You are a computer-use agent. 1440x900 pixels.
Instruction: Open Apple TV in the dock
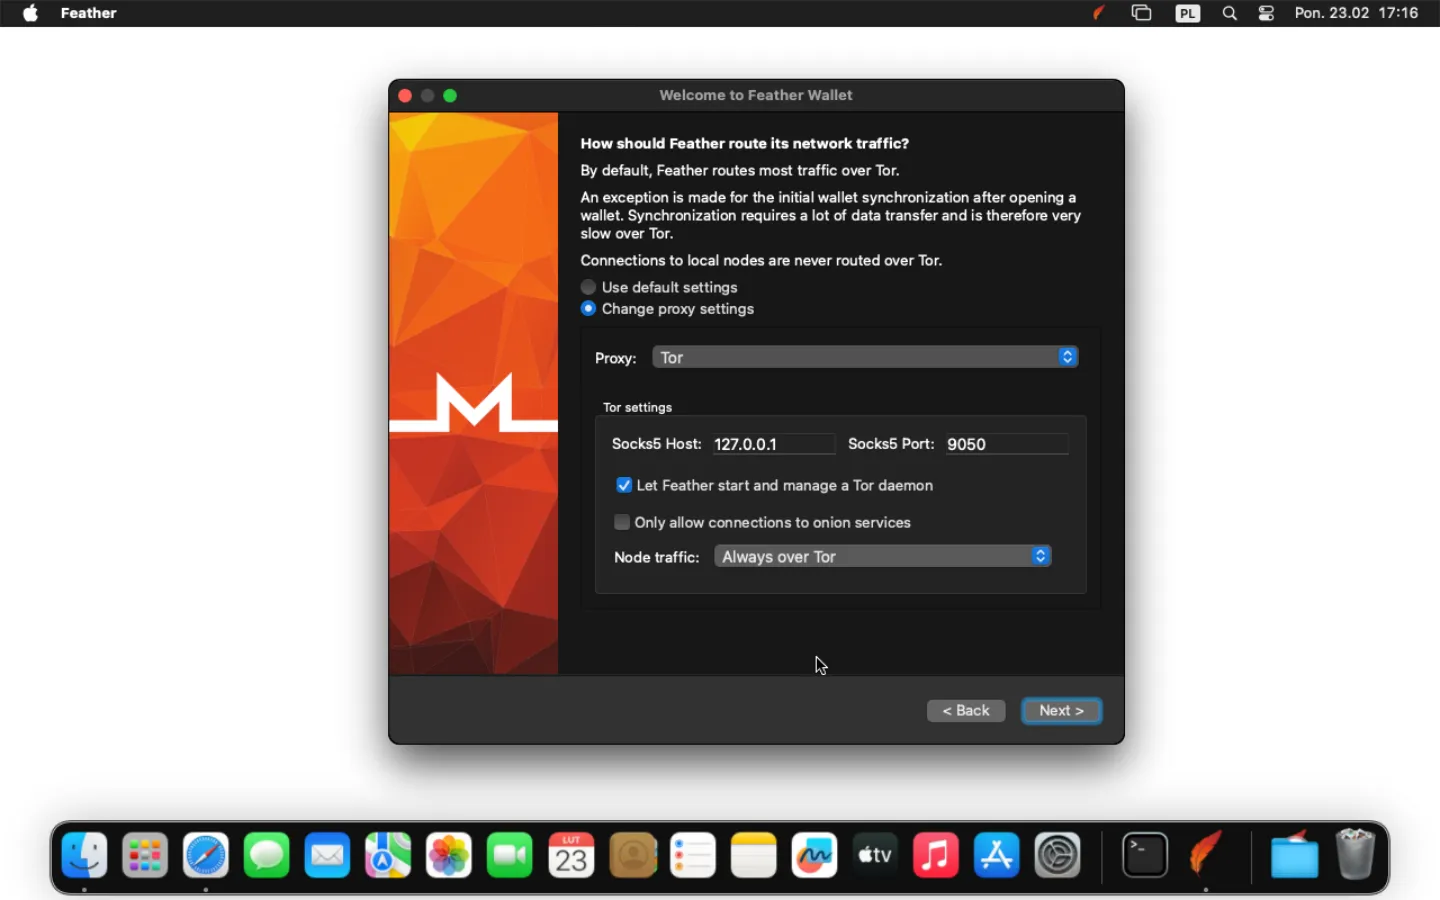(x=877, y=856)
